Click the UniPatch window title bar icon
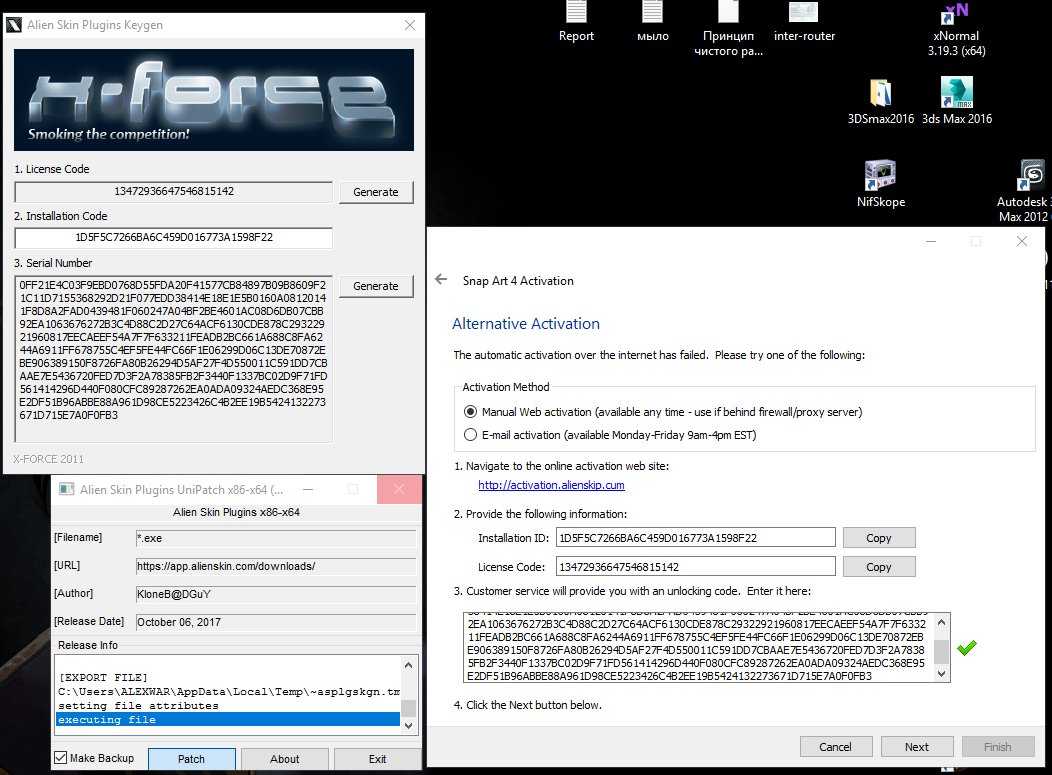 [x=66, y=489]
